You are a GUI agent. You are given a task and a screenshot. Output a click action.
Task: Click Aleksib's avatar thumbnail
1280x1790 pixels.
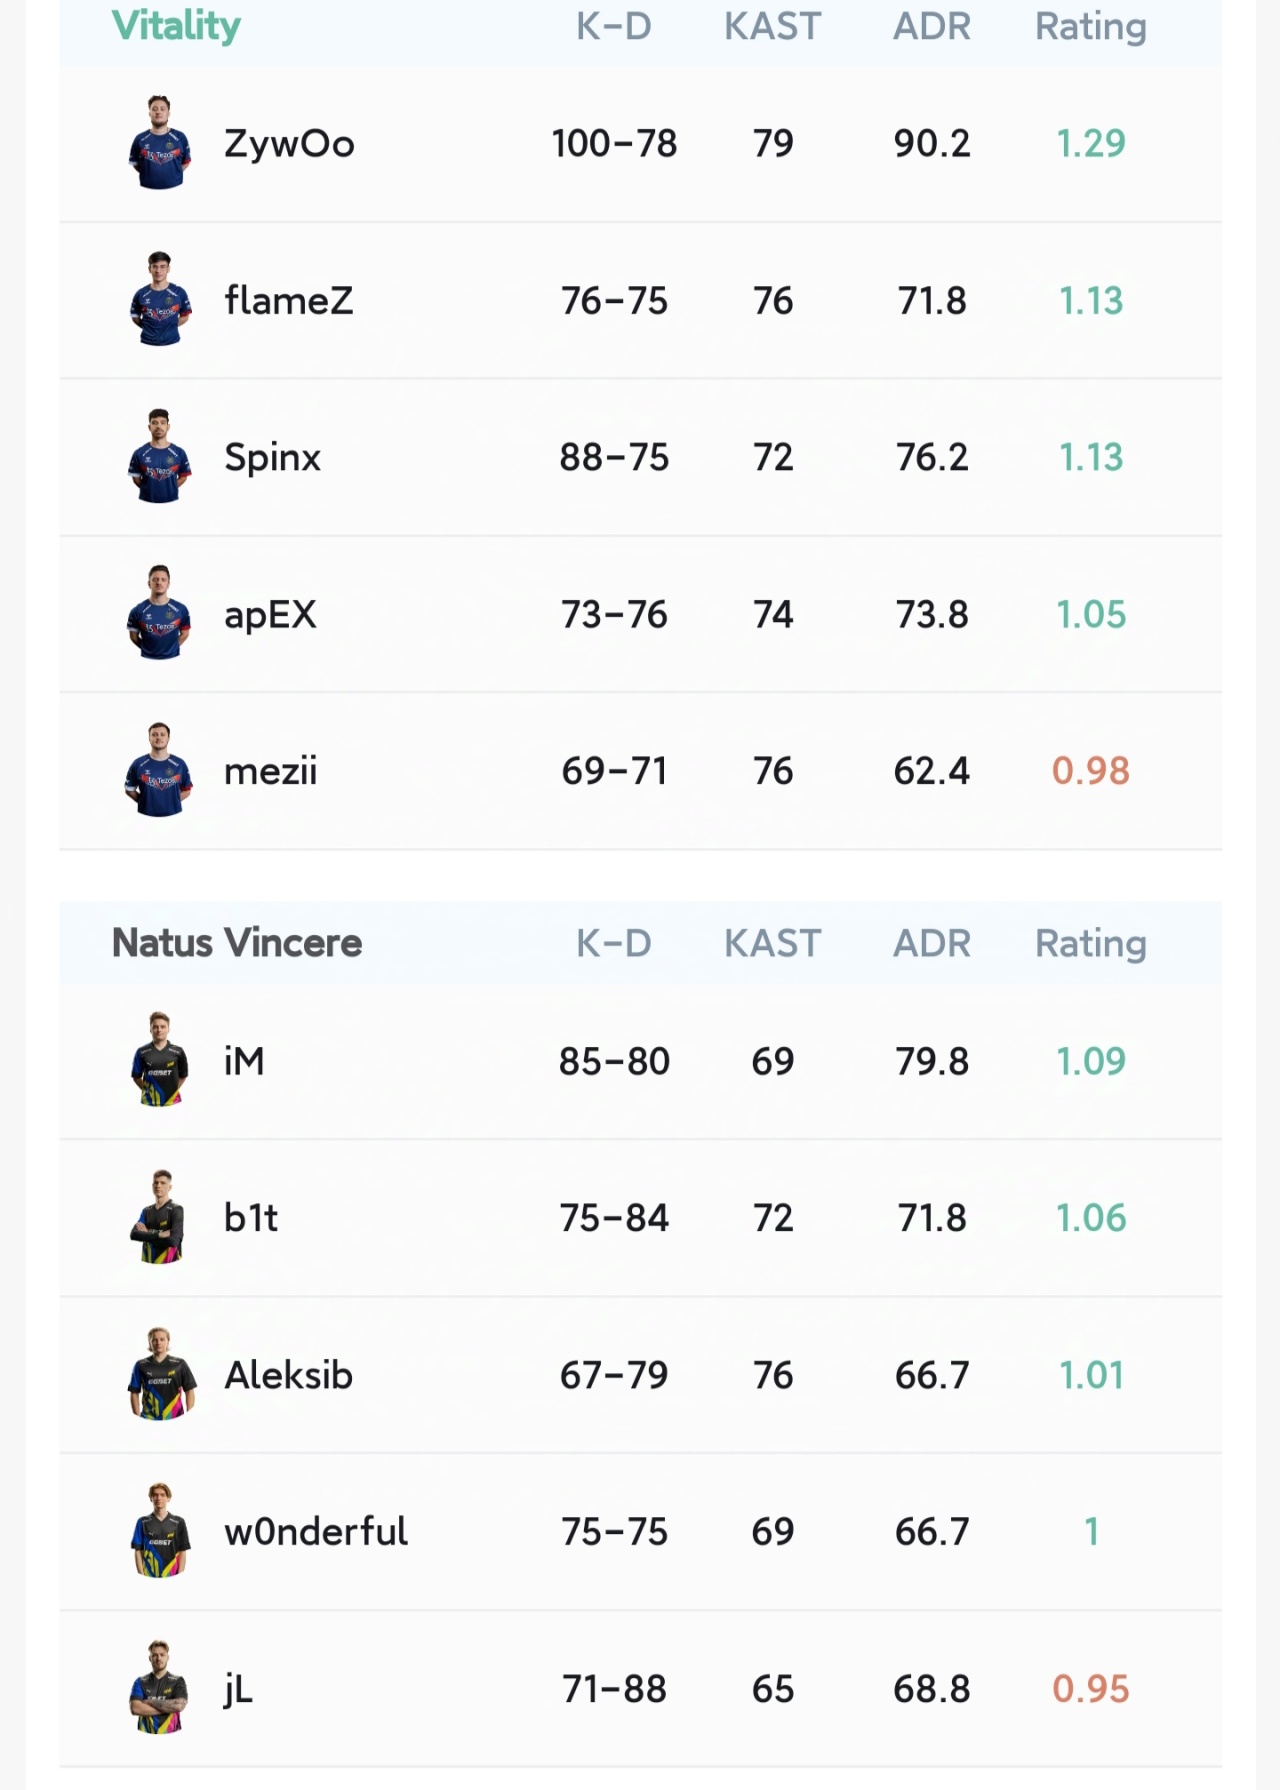coord(160,1375)
